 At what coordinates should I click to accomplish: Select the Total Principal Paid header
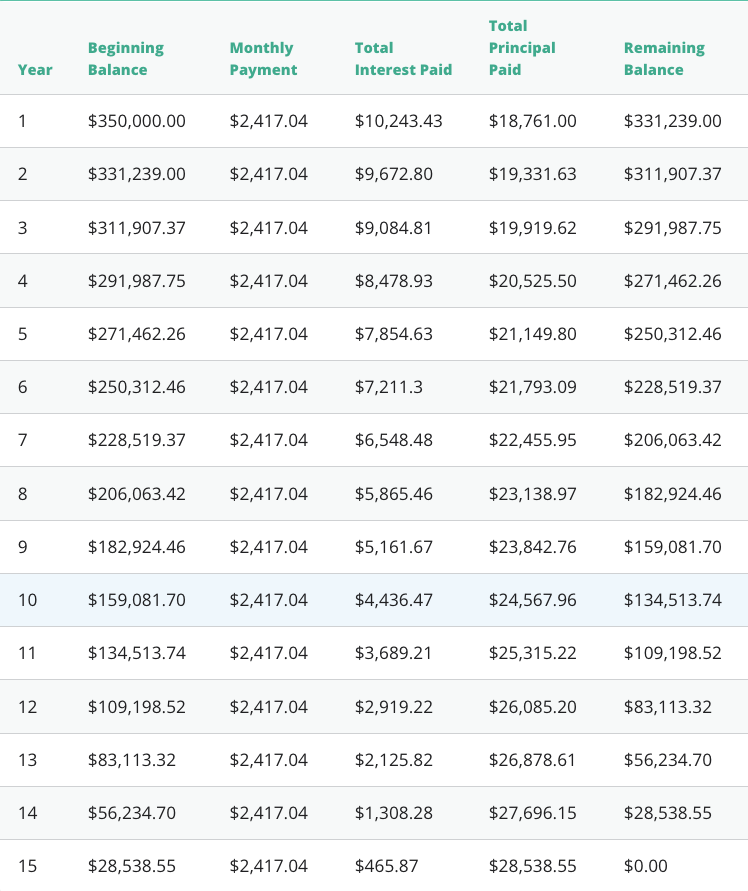click(x=522, y=48)
